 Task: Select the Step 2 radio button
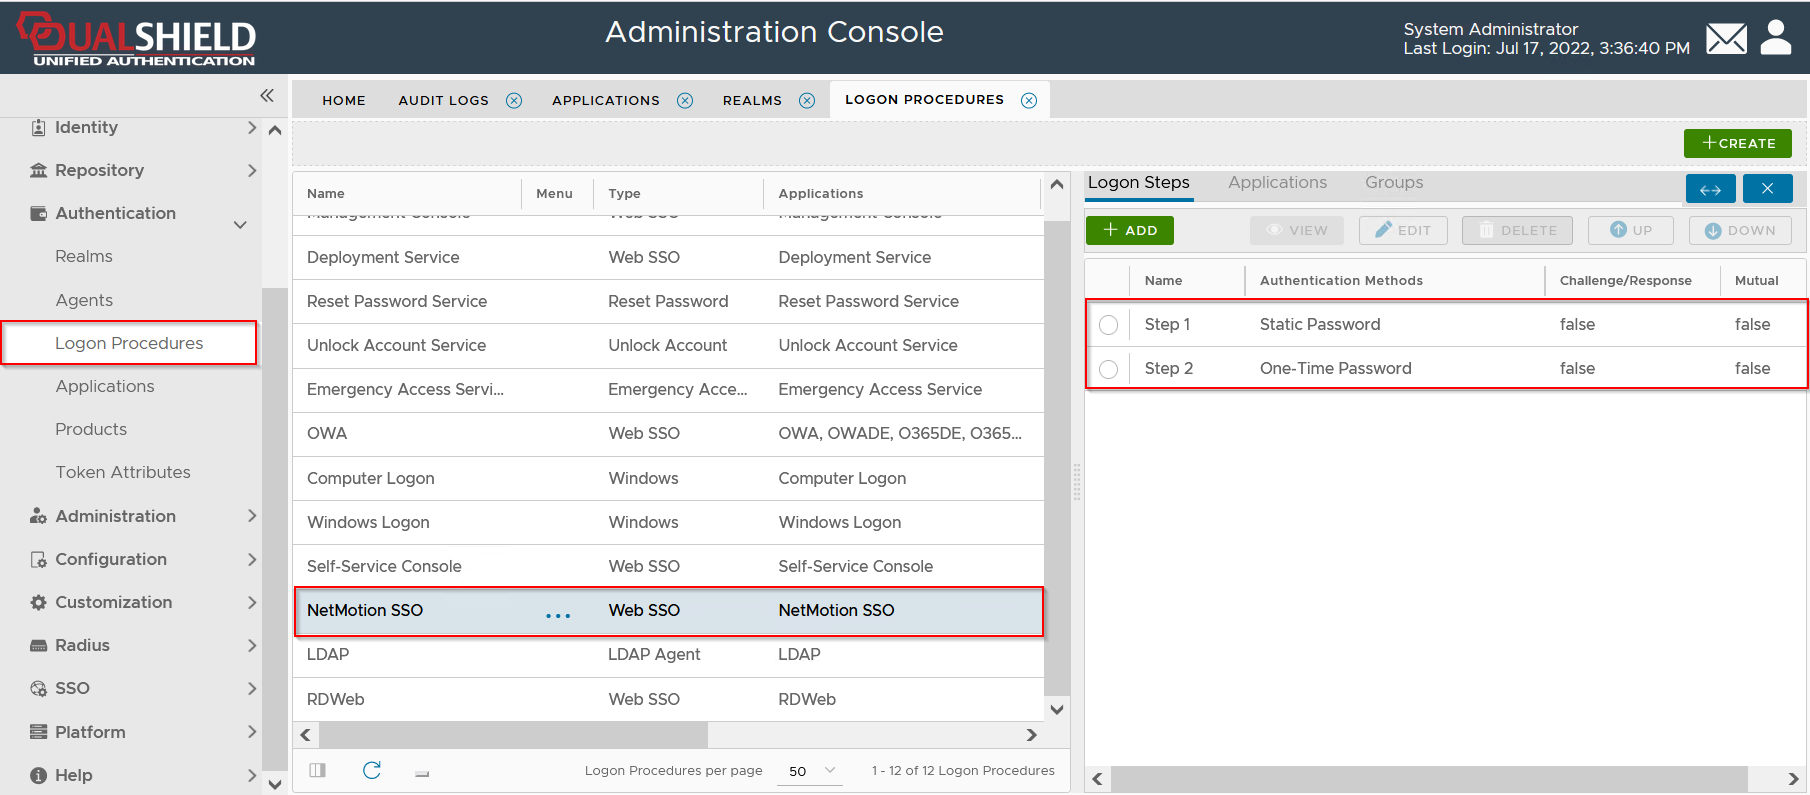point(1108,369)
